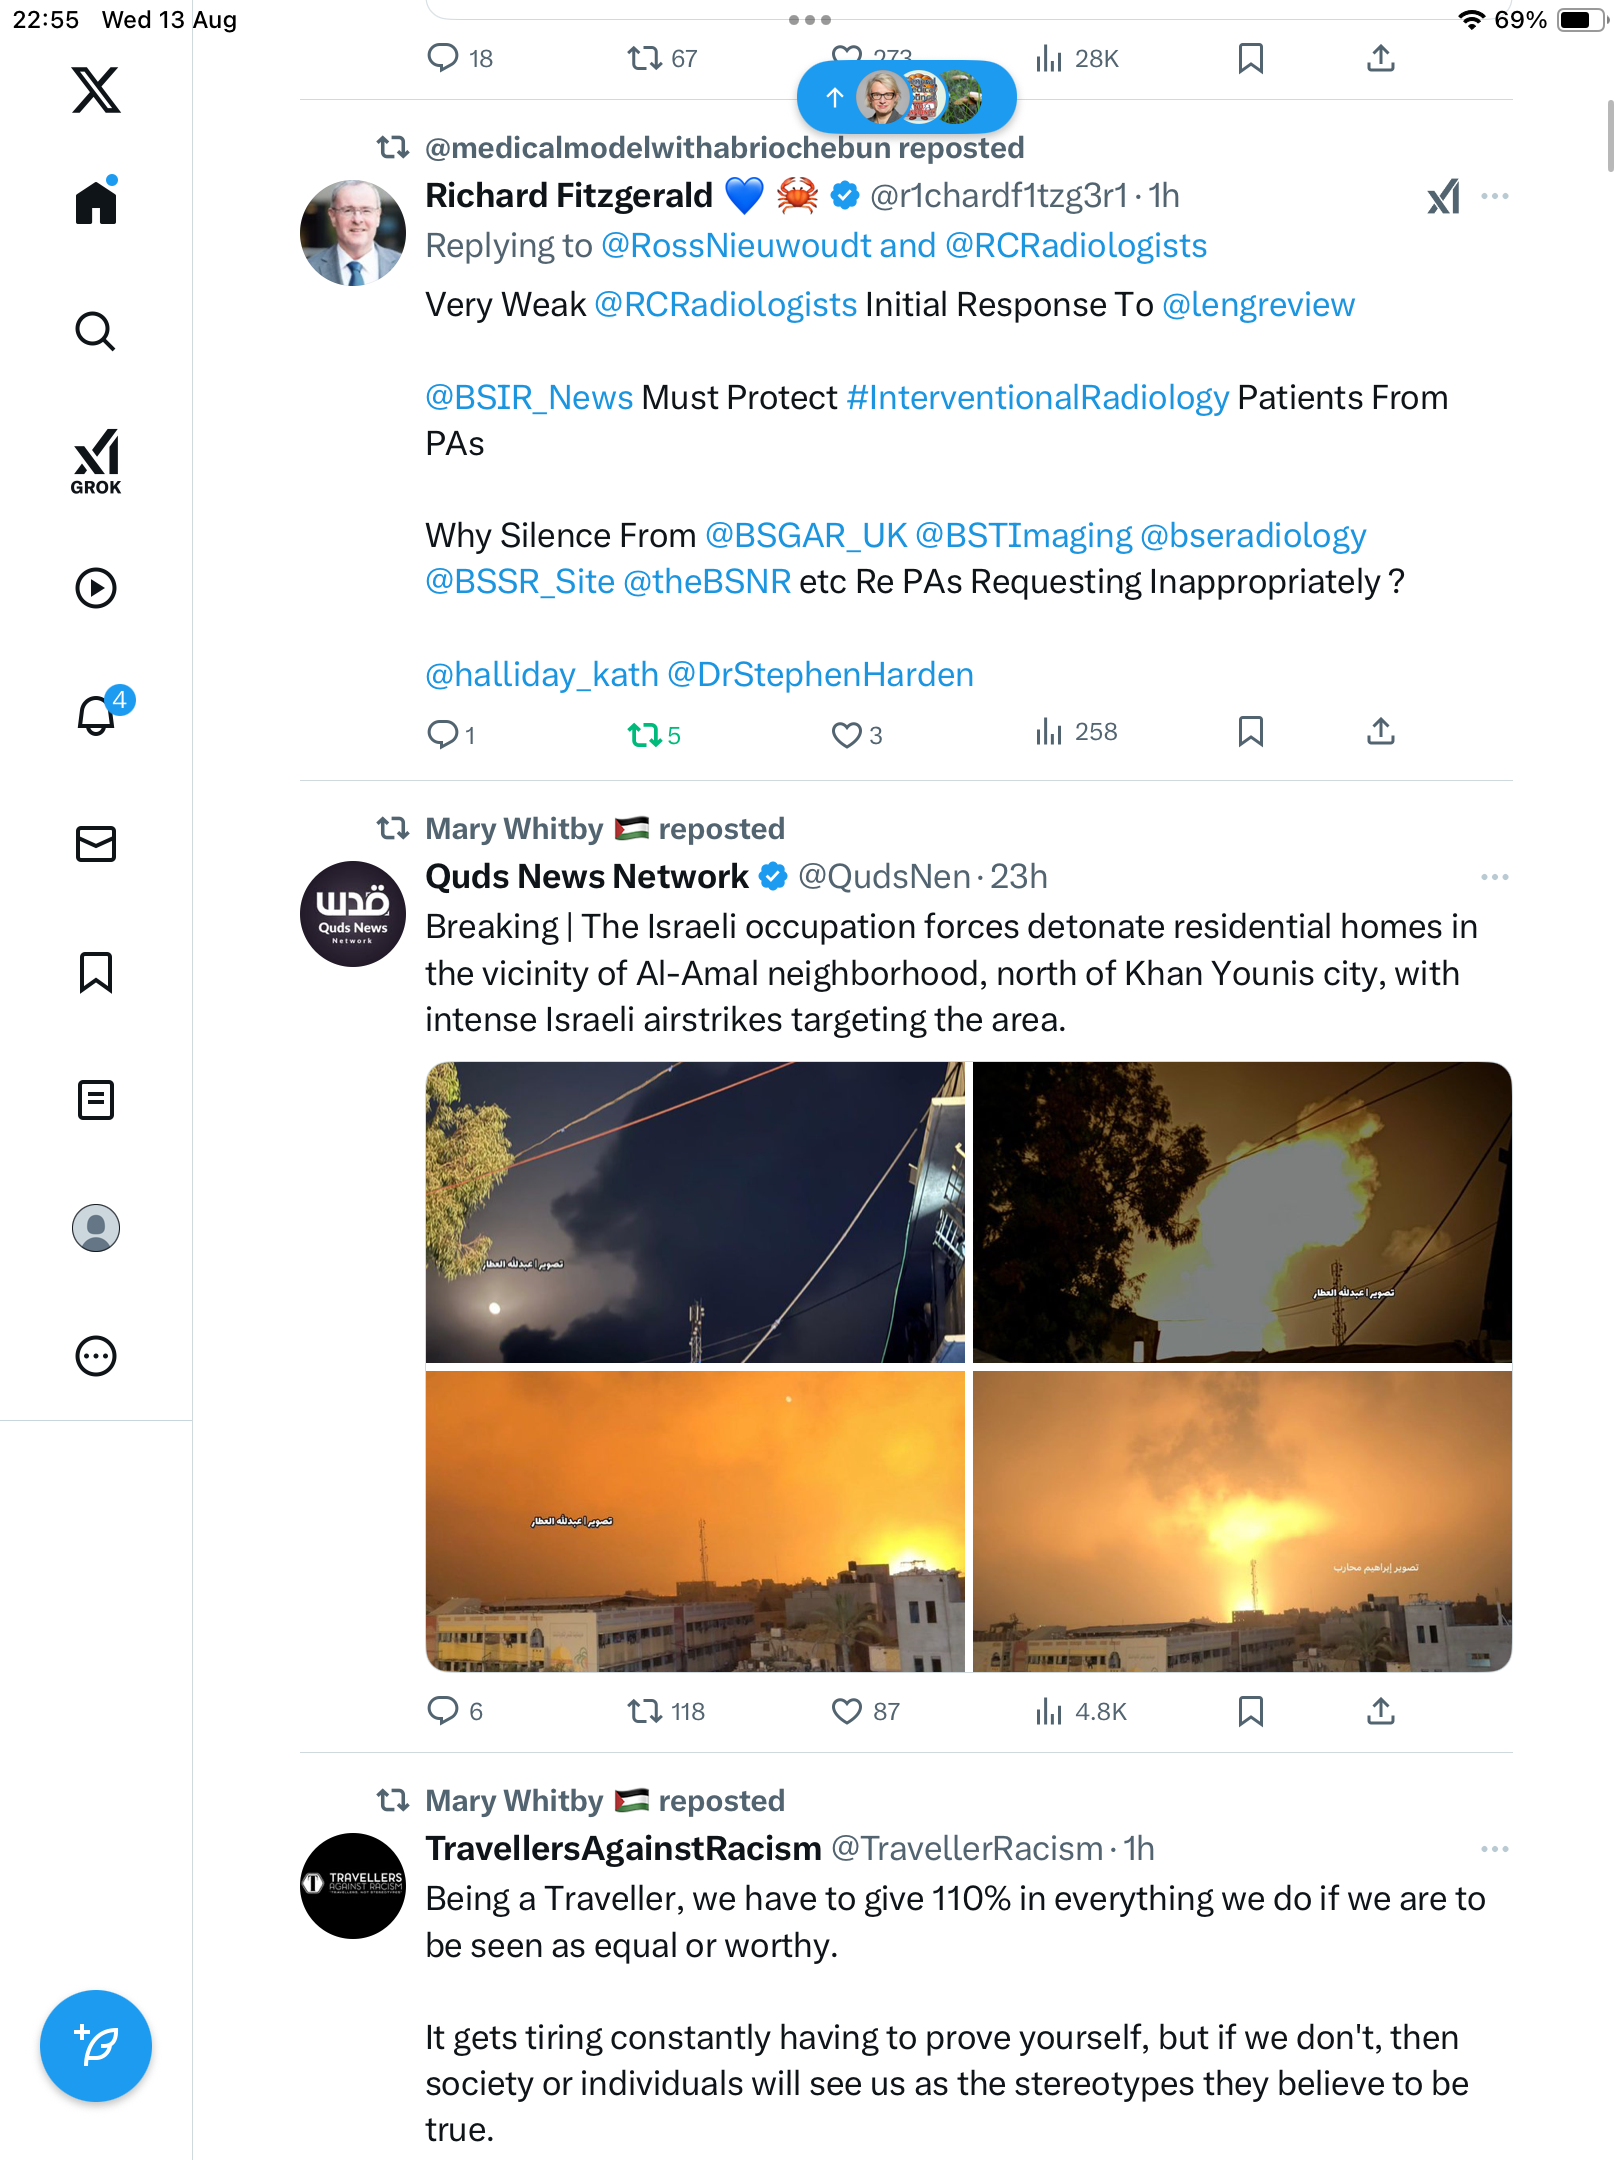
Task: Open Notifications bell with 4 badge
Action: tap(98, 714)
